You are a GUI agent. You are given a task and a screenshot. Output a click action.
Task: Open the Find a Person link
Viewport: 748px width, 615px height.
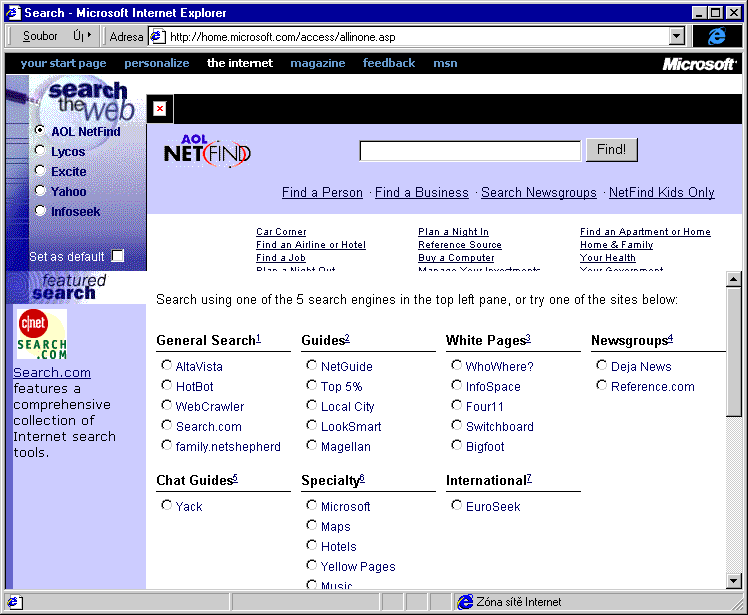322,192
